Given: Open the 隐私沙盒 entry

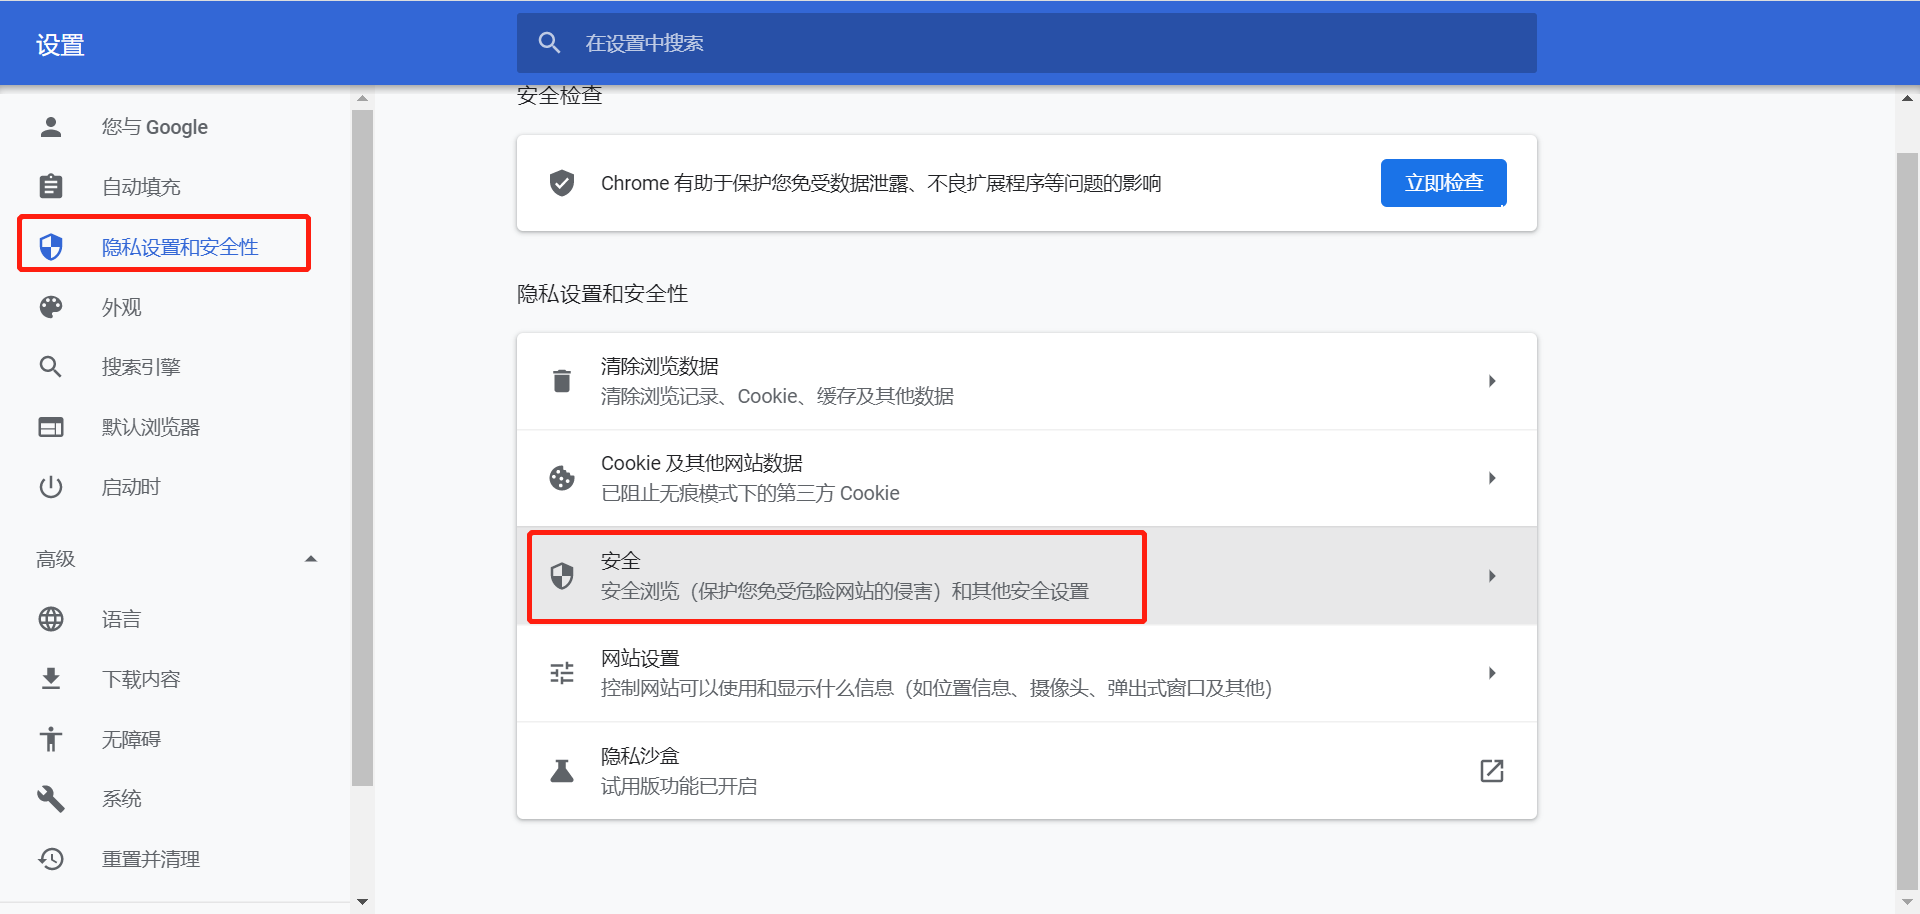Looking at the screenshot, I should (x=1026, y=771).
